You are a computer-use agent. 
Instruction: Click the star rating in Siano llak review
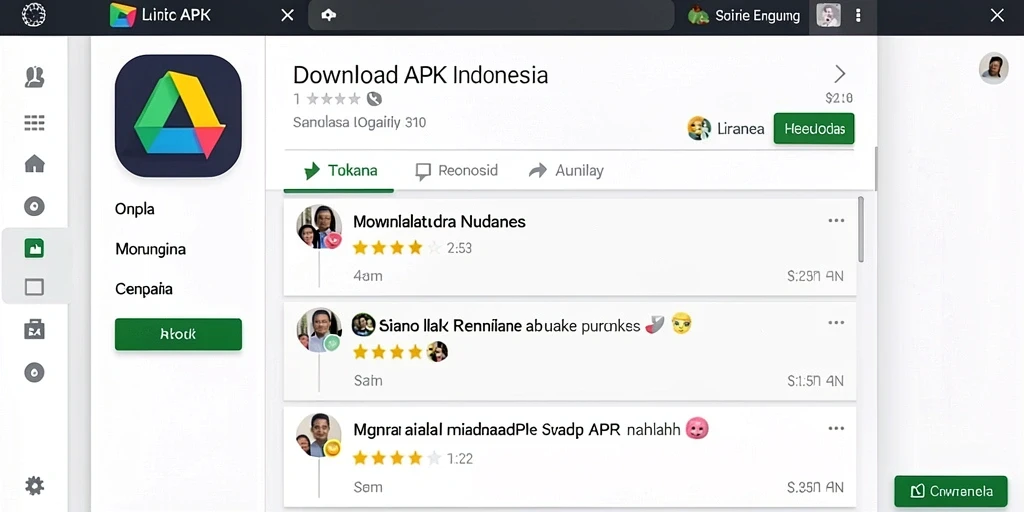[x=388, y=353]
